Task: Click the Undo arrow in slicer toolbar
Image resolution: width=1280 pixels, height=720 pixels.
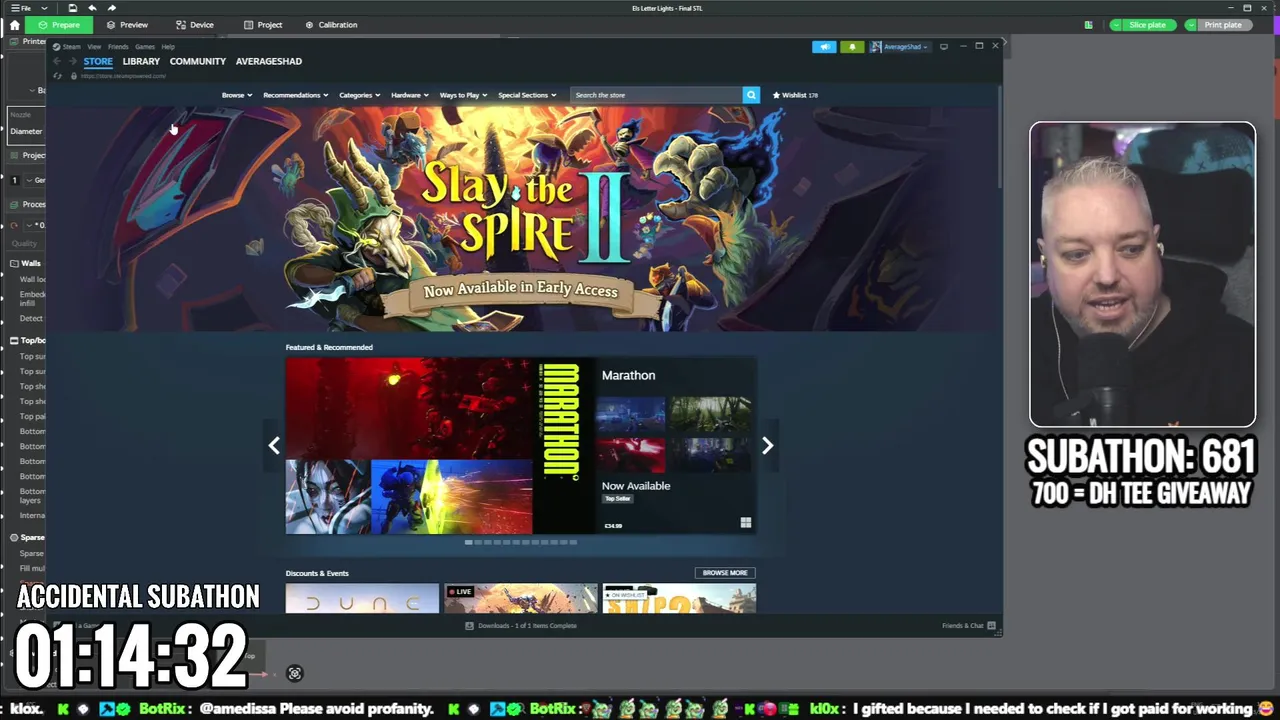Action: point(92,8)
